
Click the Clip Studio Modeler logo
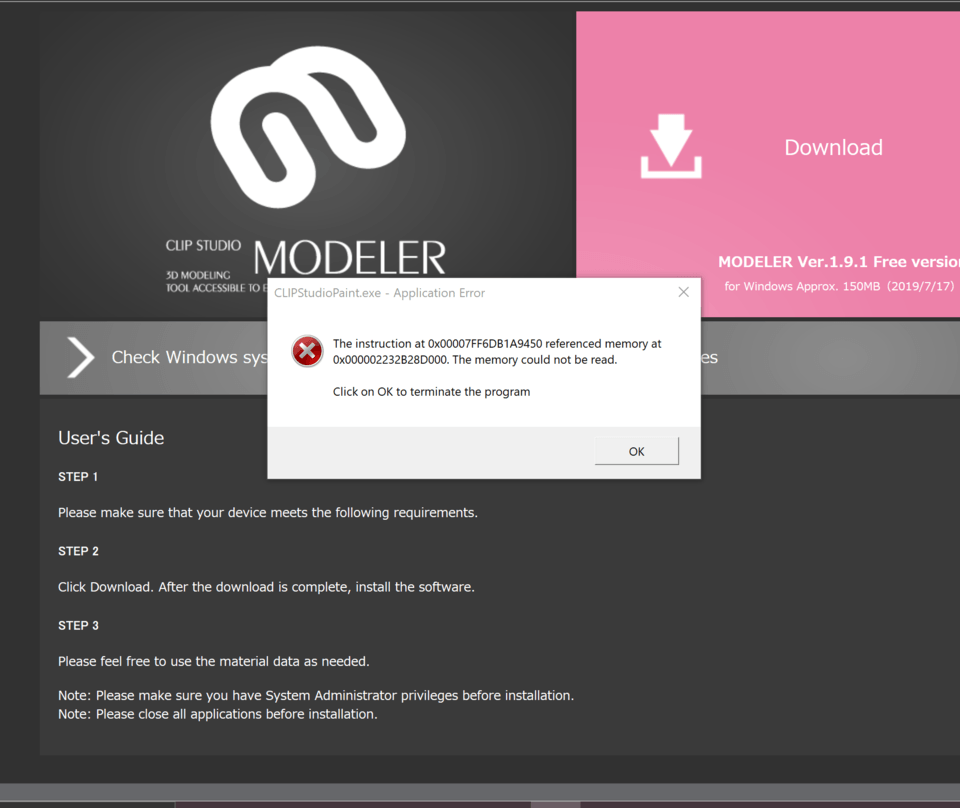307,127
